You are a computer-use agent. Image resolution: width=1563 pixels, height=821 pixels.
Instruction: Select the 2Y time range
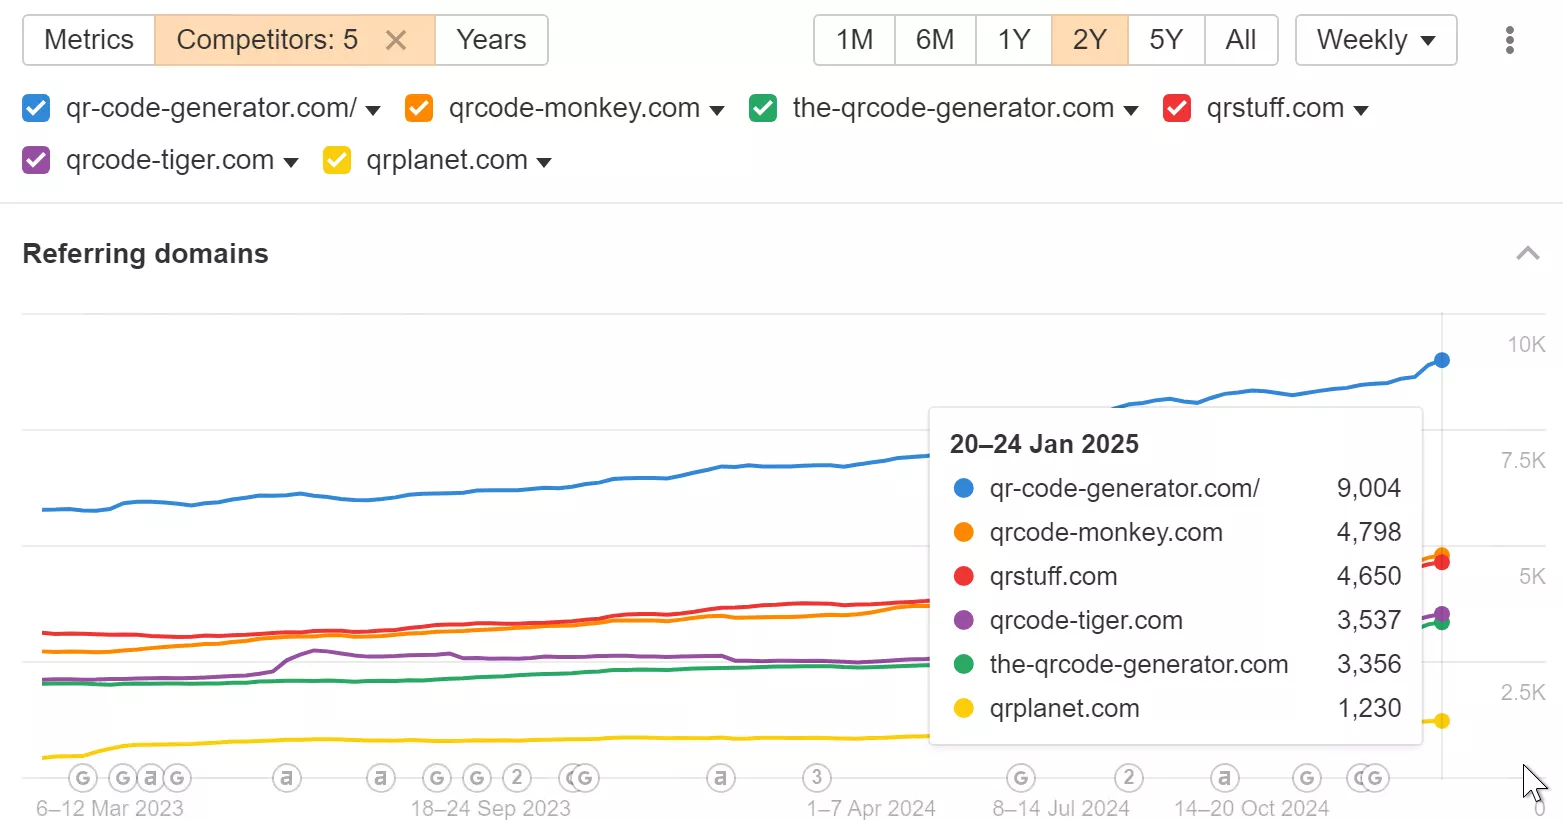tap(1090, 40)
